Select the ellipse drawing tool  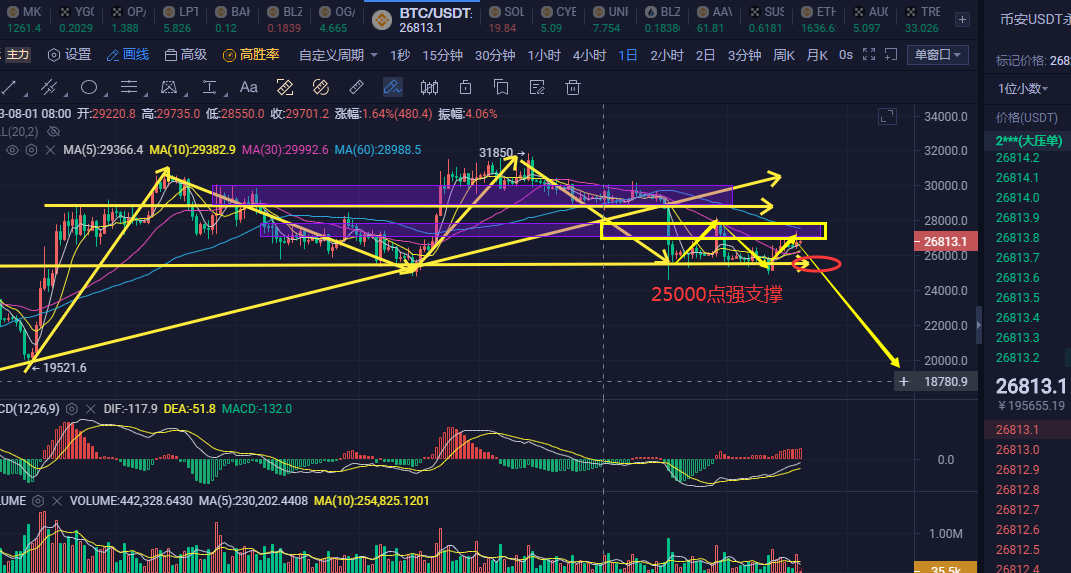tap(89, 87)
